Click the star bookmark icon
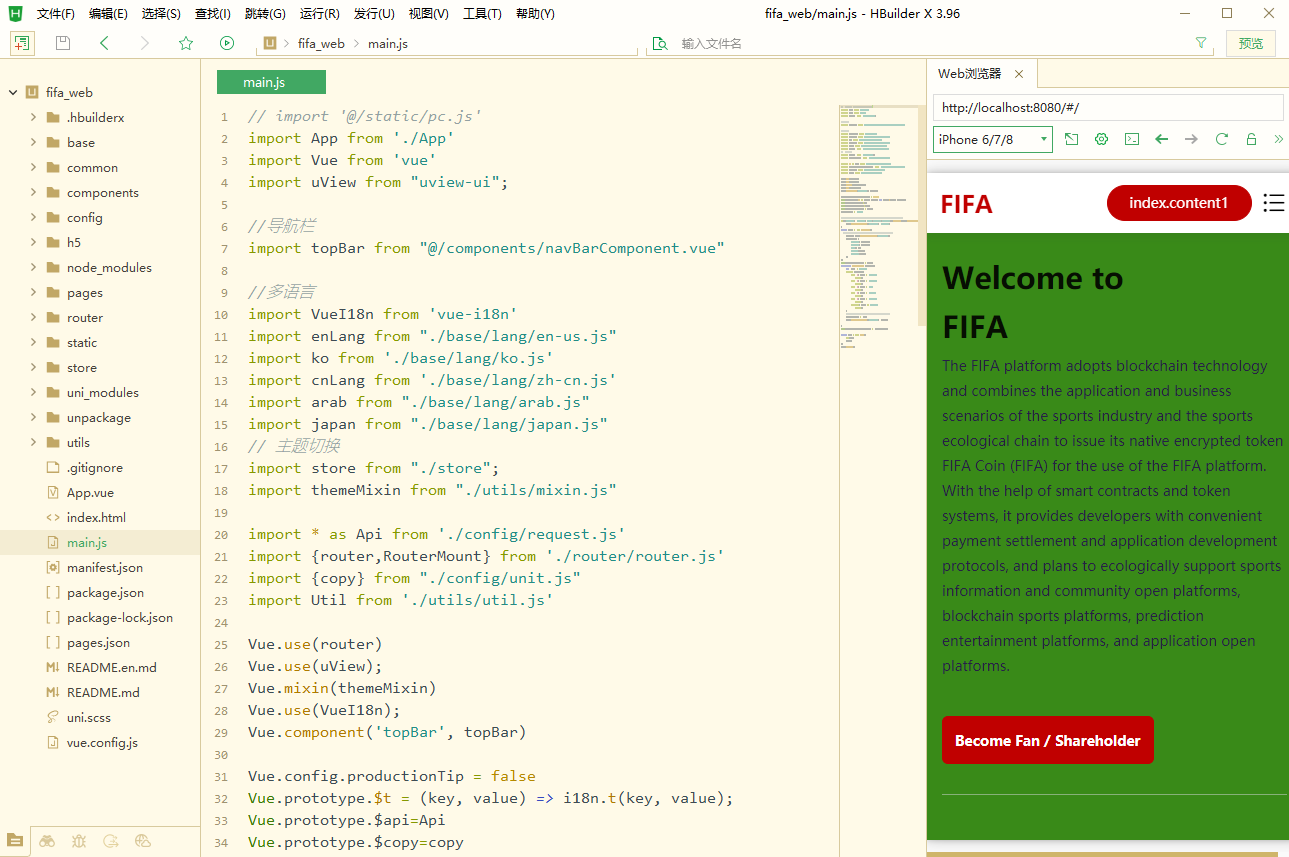The image size is (1289, 857). point(186,43)
